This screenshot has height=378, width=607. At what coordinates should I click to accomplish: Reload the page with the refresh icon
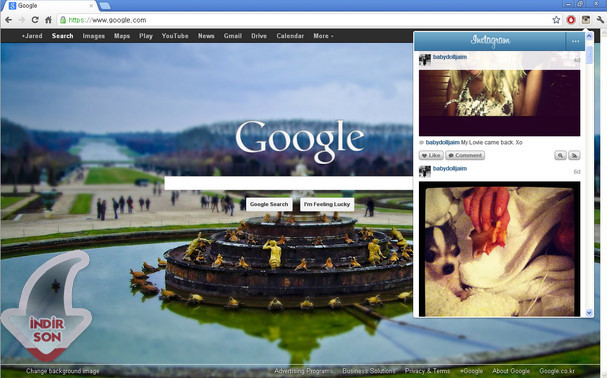(35, 20)
